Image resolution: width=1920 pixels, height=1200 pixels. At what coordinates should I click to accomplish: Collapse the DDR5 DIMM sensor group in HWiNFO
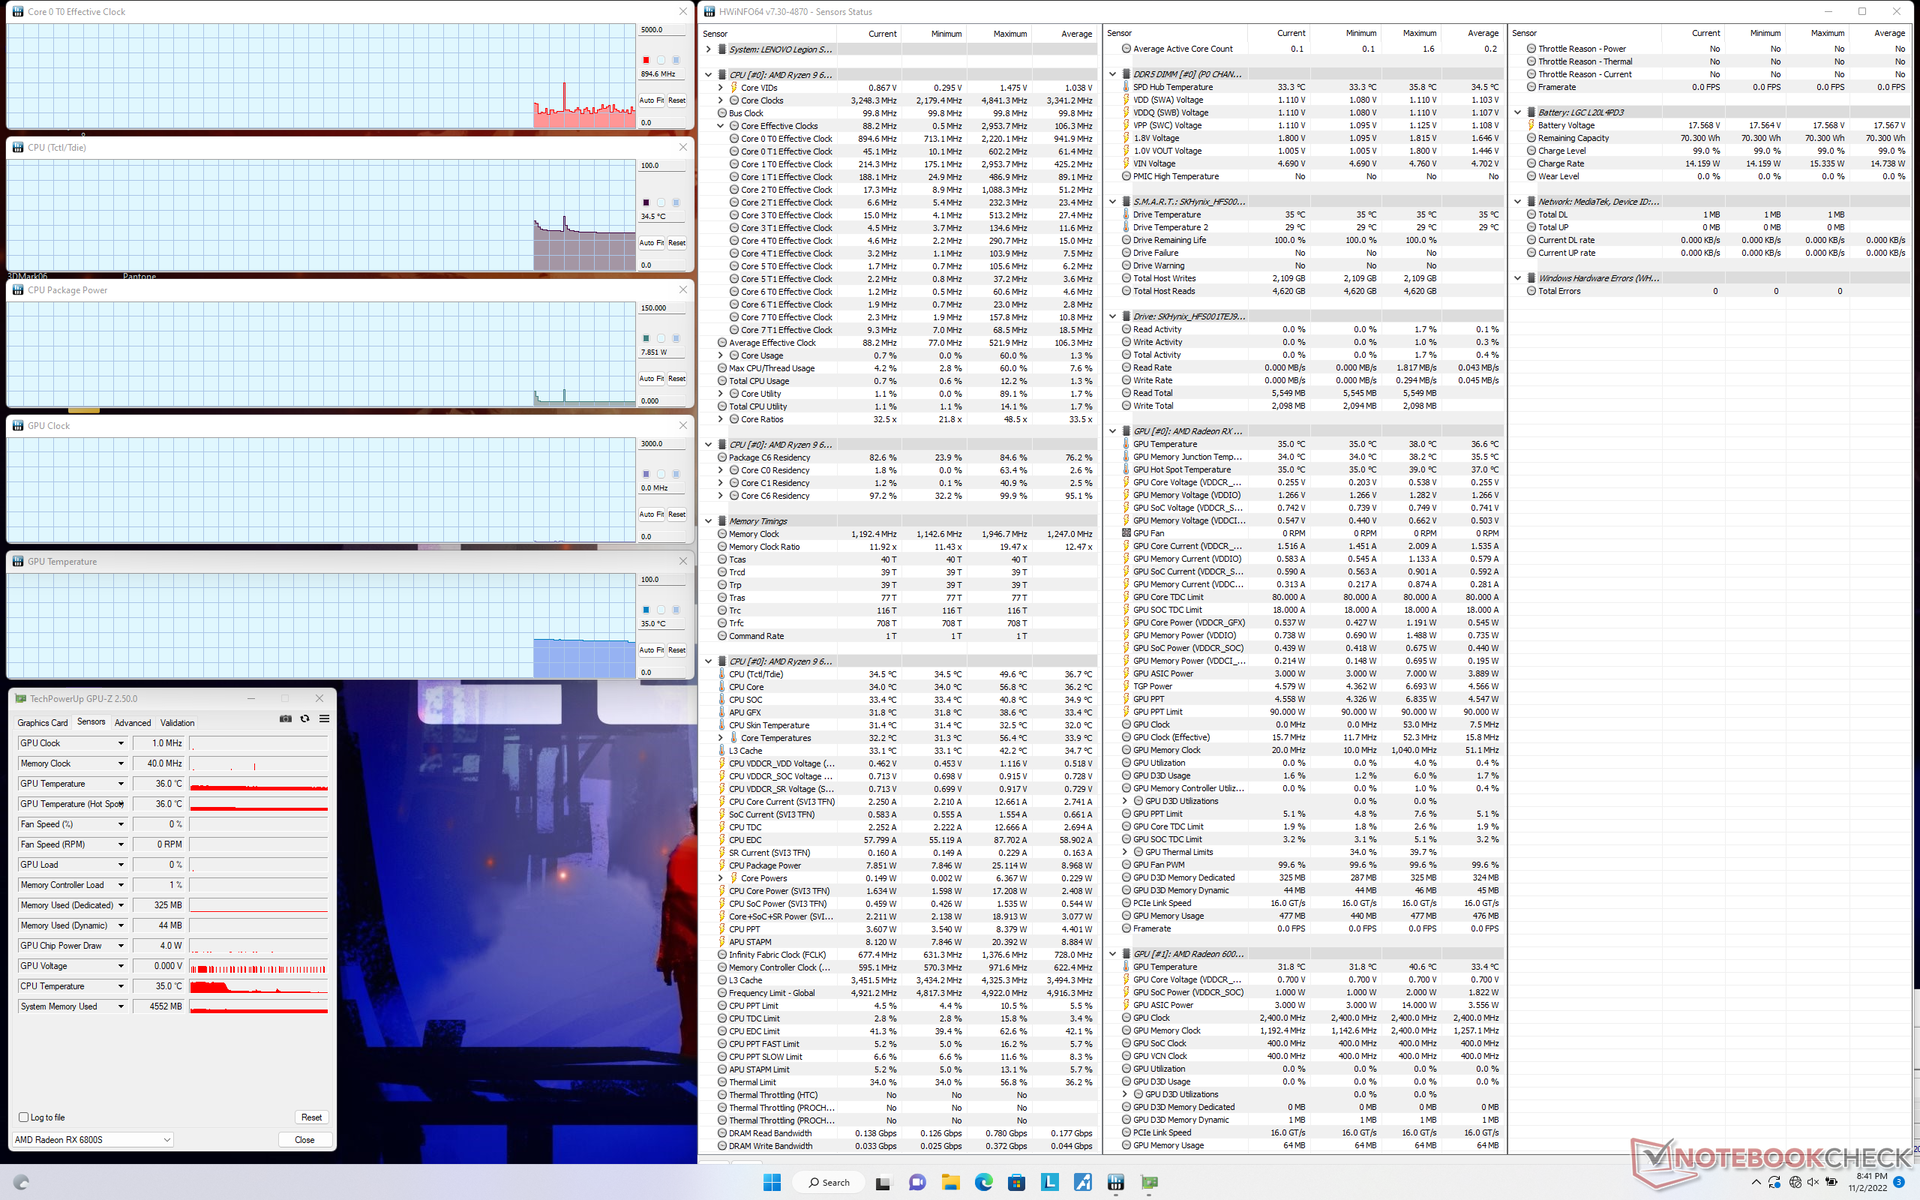click(1113, 74)
